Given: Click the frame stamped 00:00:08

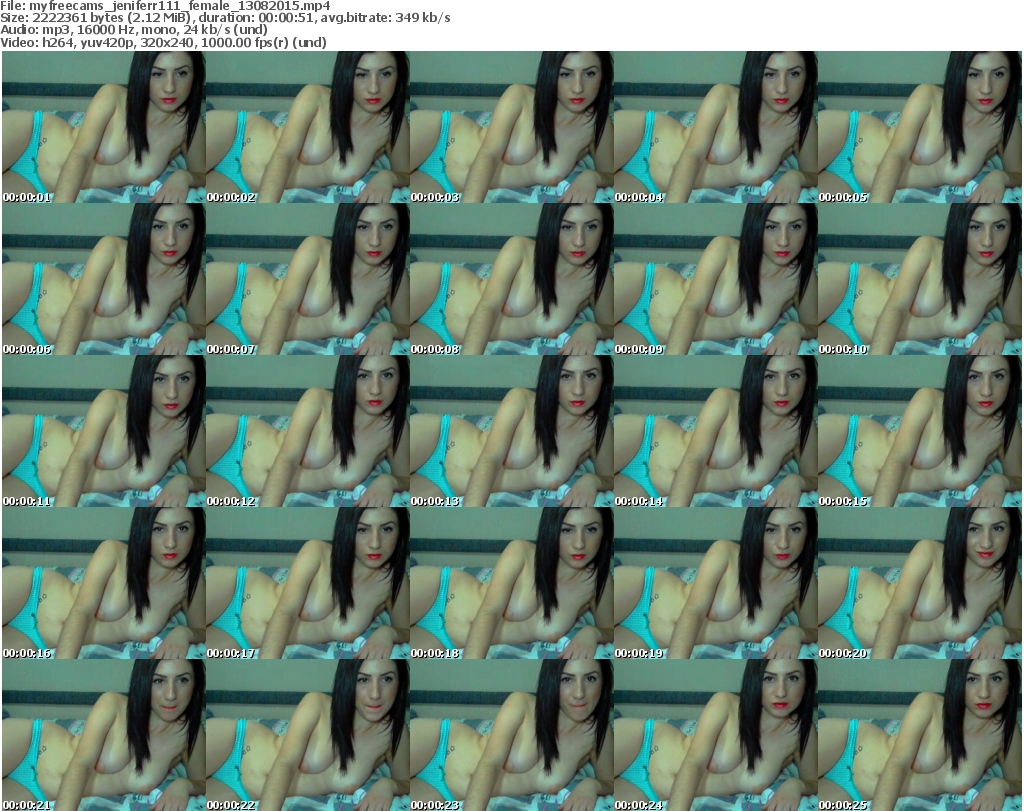Looking at the screenshot, I should click(511, 279).
